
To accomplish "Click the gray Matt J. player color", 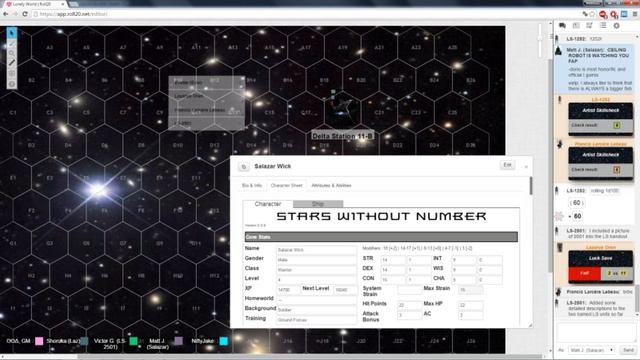I will (x=179, y=341).
